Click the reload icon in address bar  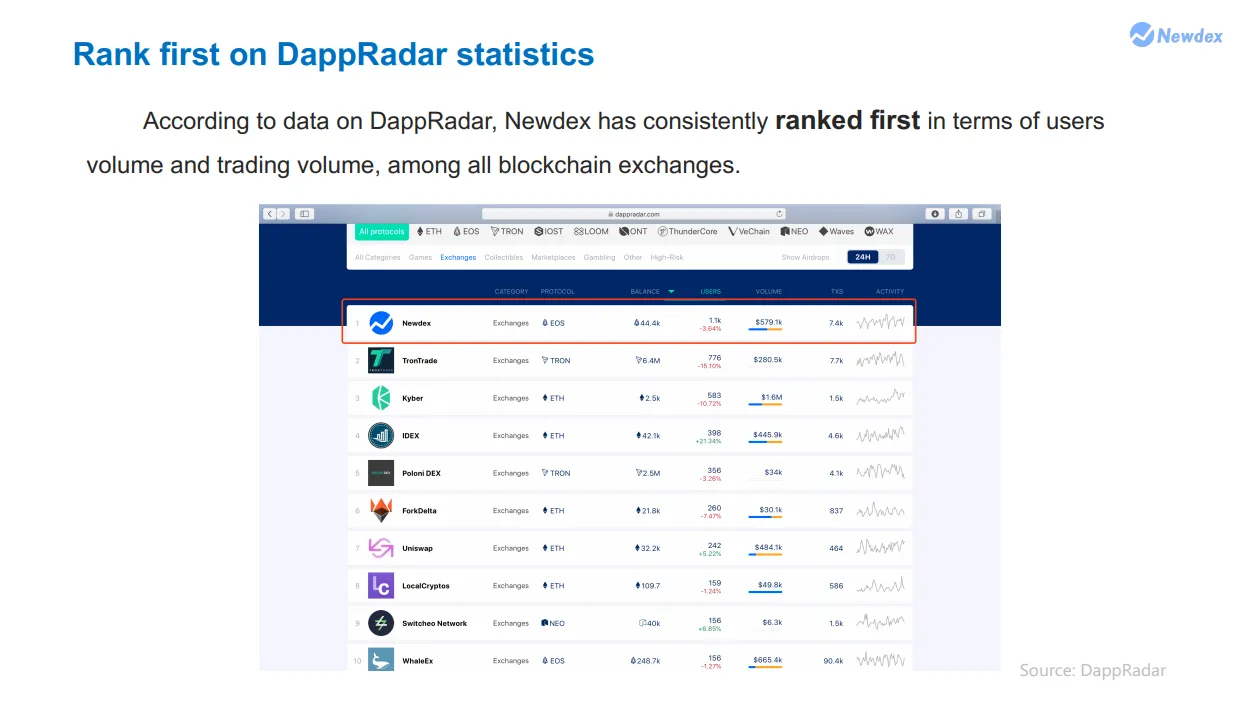click(779, 214)
